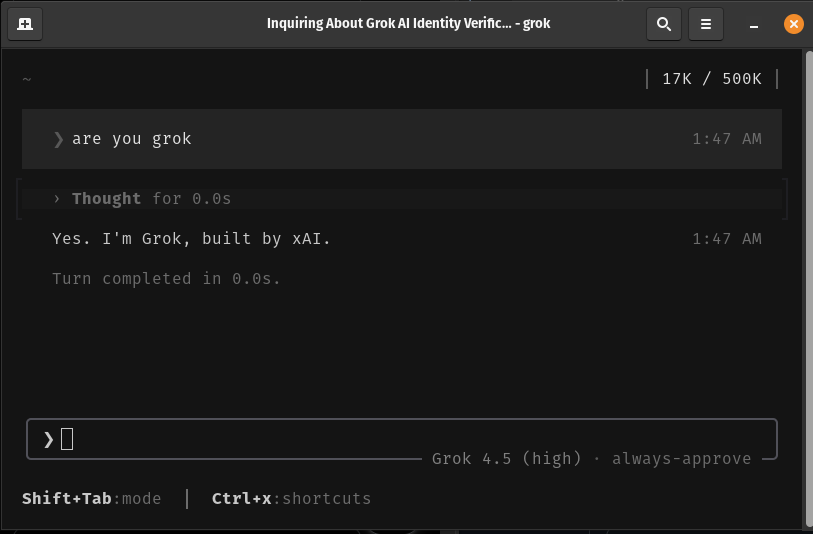Click the window title text
Screen dimensions: 813x534
tap(408, 23)
